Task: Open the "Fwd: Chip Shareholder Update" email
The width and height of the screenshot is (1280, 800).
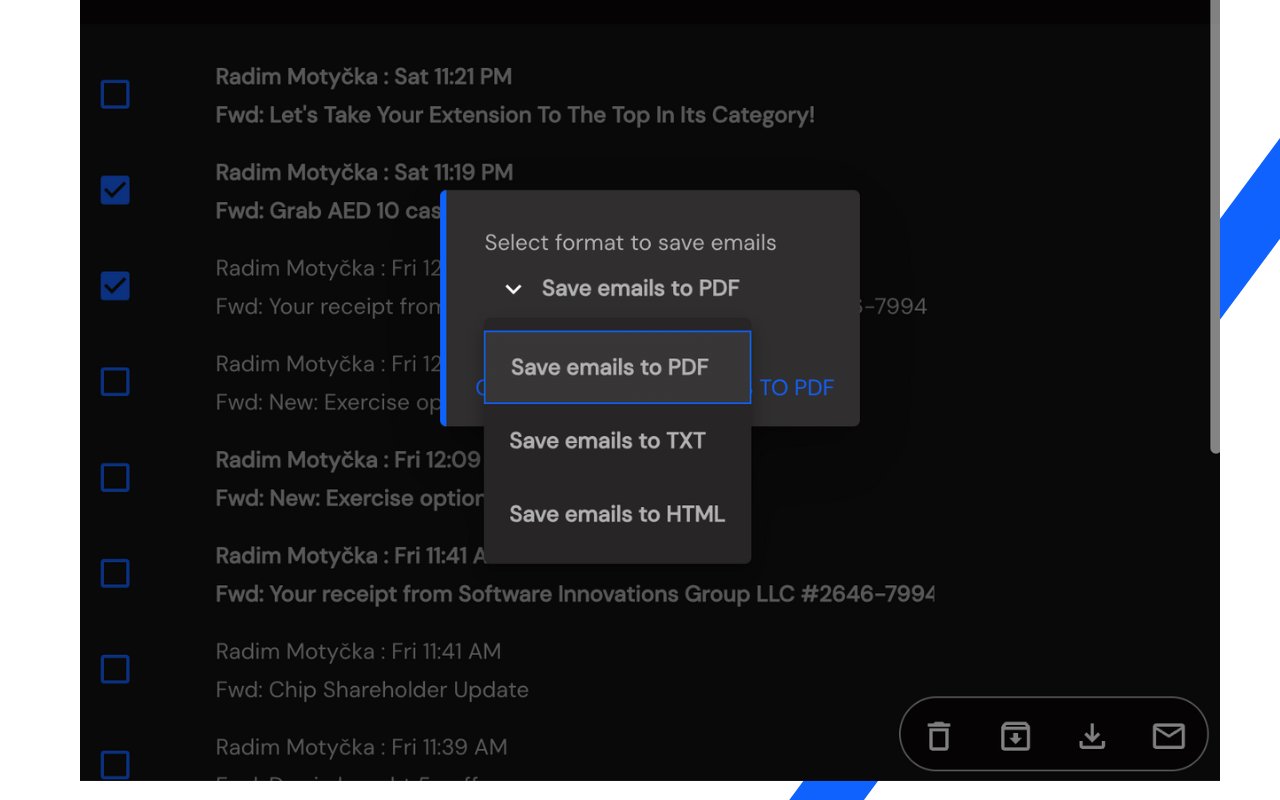Action: pos(372,690)
